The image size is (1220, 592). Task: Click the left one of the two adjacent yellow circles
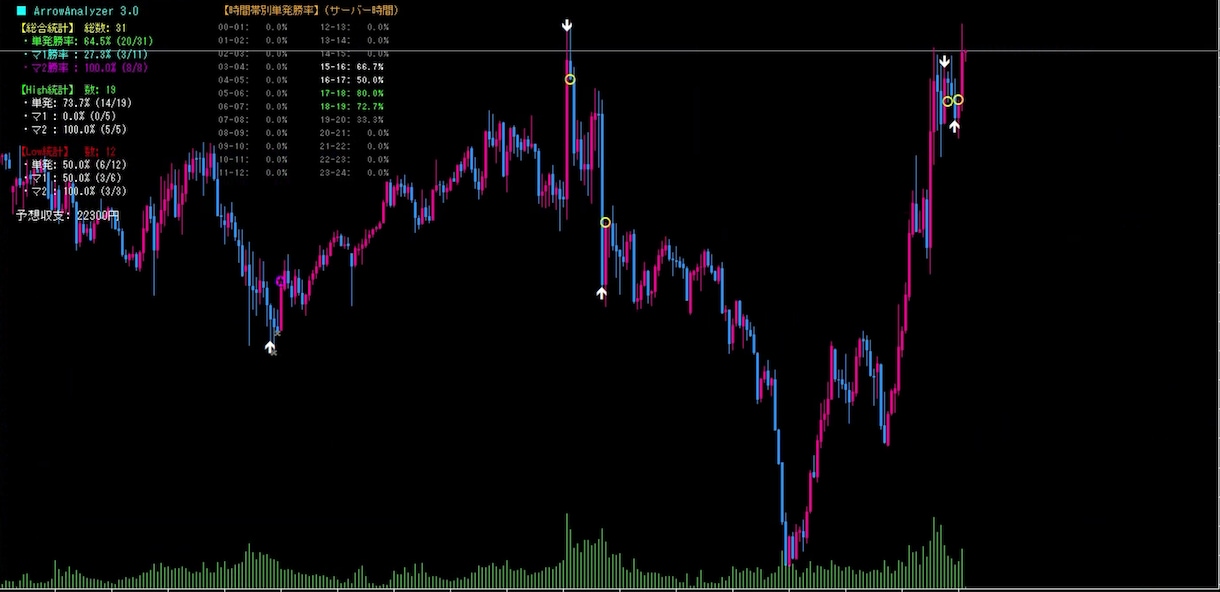coord(947,101)
